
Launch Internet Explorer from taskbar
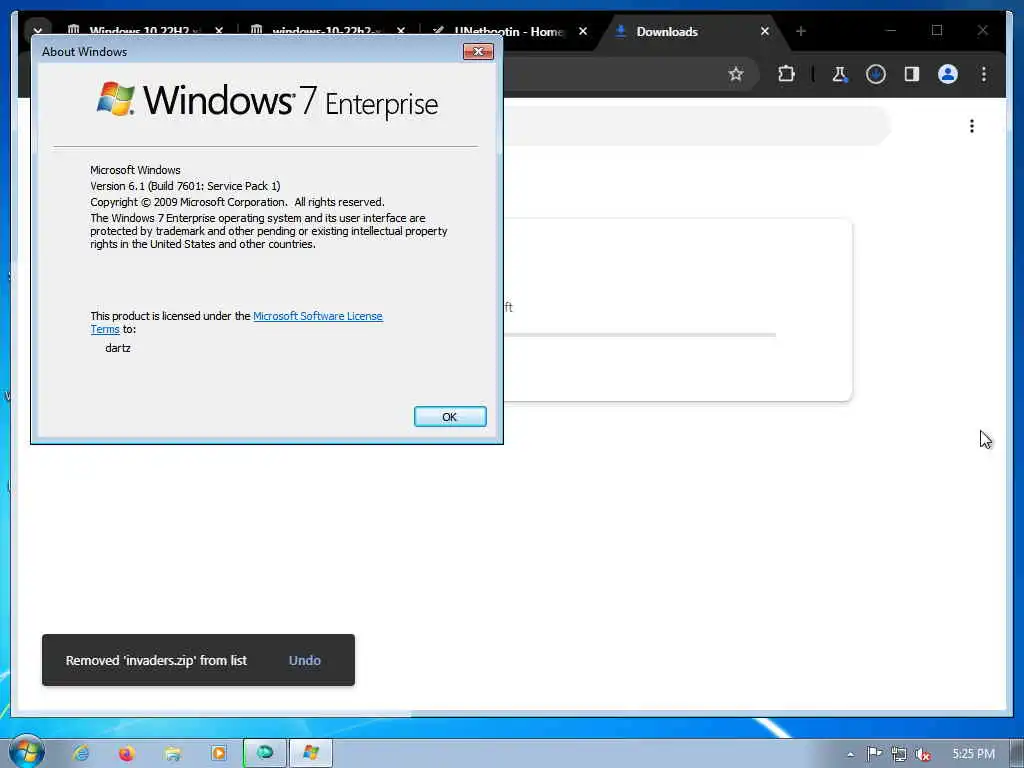click(81, 753)
